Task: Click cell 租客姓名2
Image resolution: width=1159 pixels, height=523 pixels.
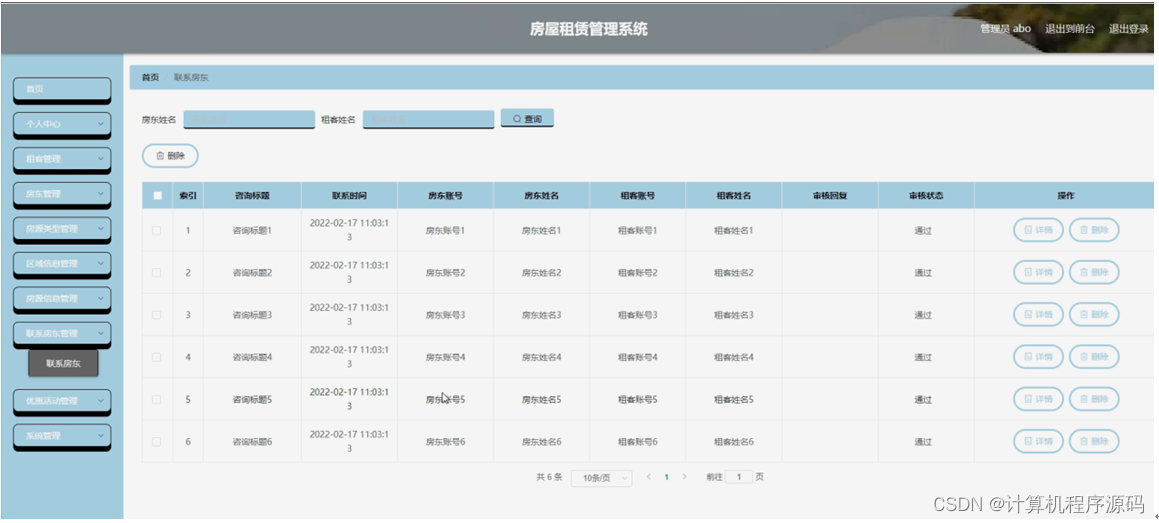Action: 733,273
